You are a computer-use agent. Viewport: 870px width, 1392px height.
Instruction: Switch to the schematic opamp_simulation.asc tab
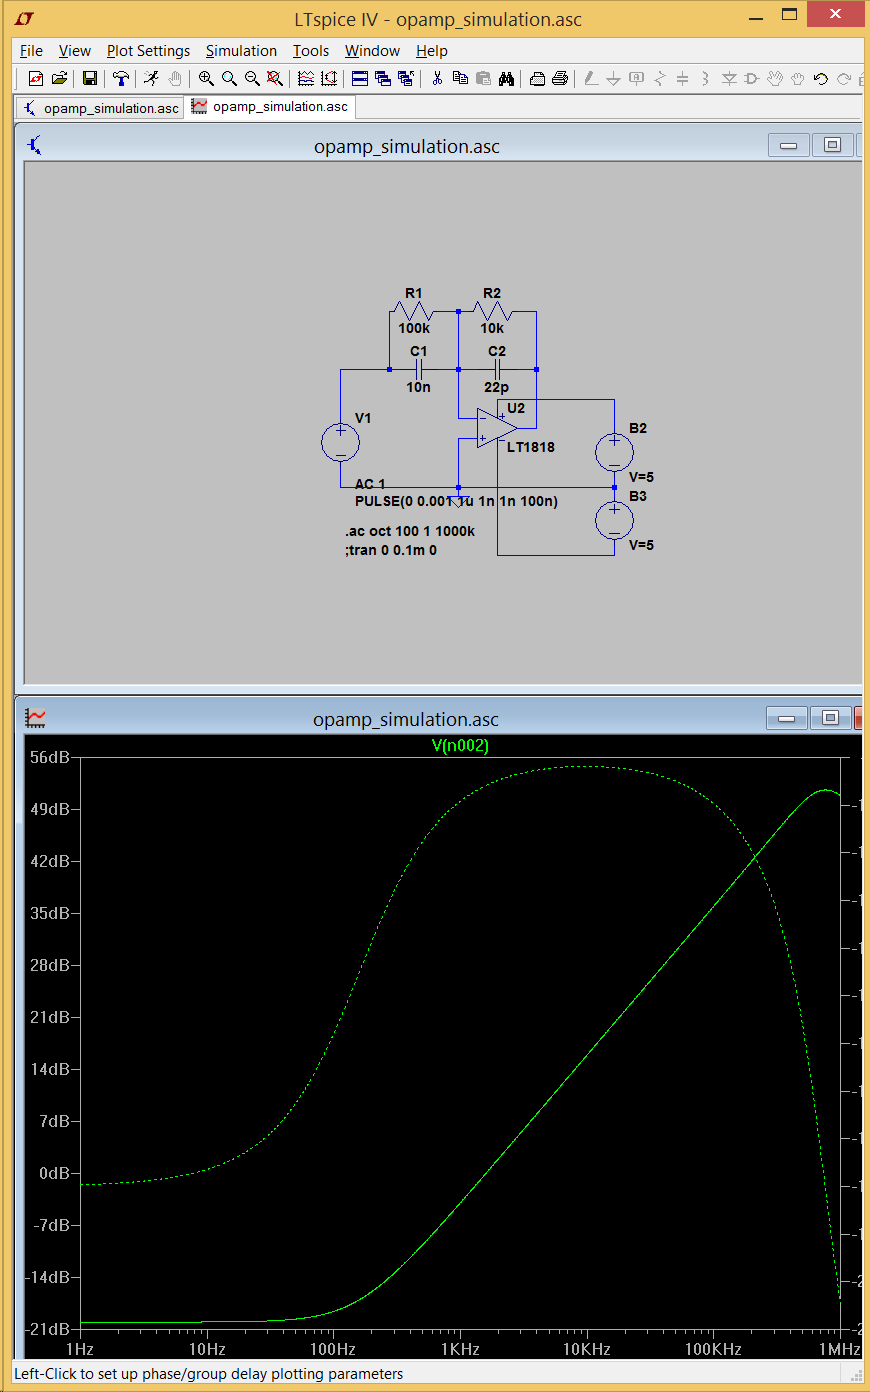(100, 108)
